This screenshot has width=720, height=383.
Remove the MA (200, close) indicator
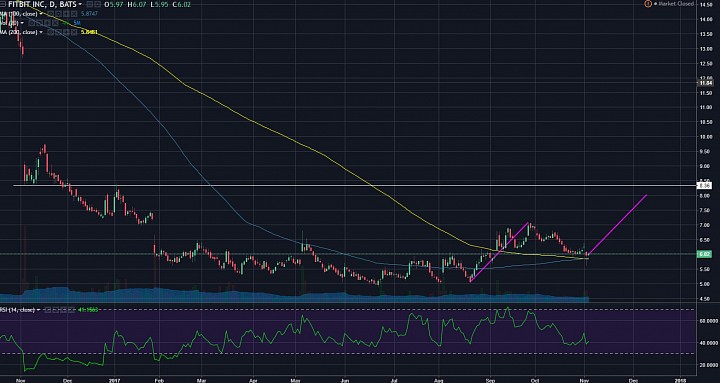pyautogui.click(x=74, y=32)
